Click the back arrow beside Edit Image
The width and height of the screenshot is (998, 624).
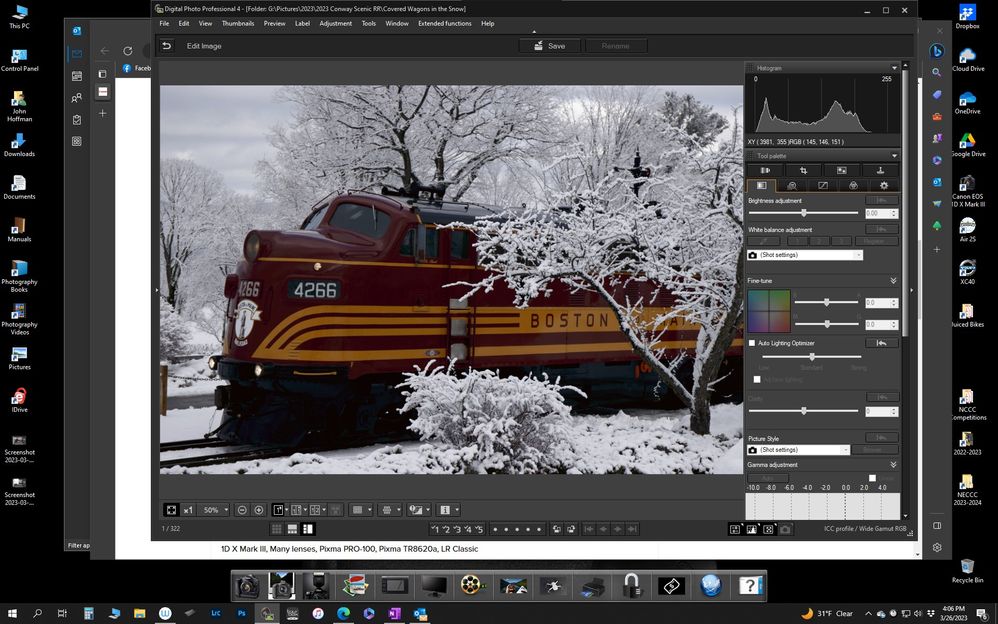click(x=167, y=46)
